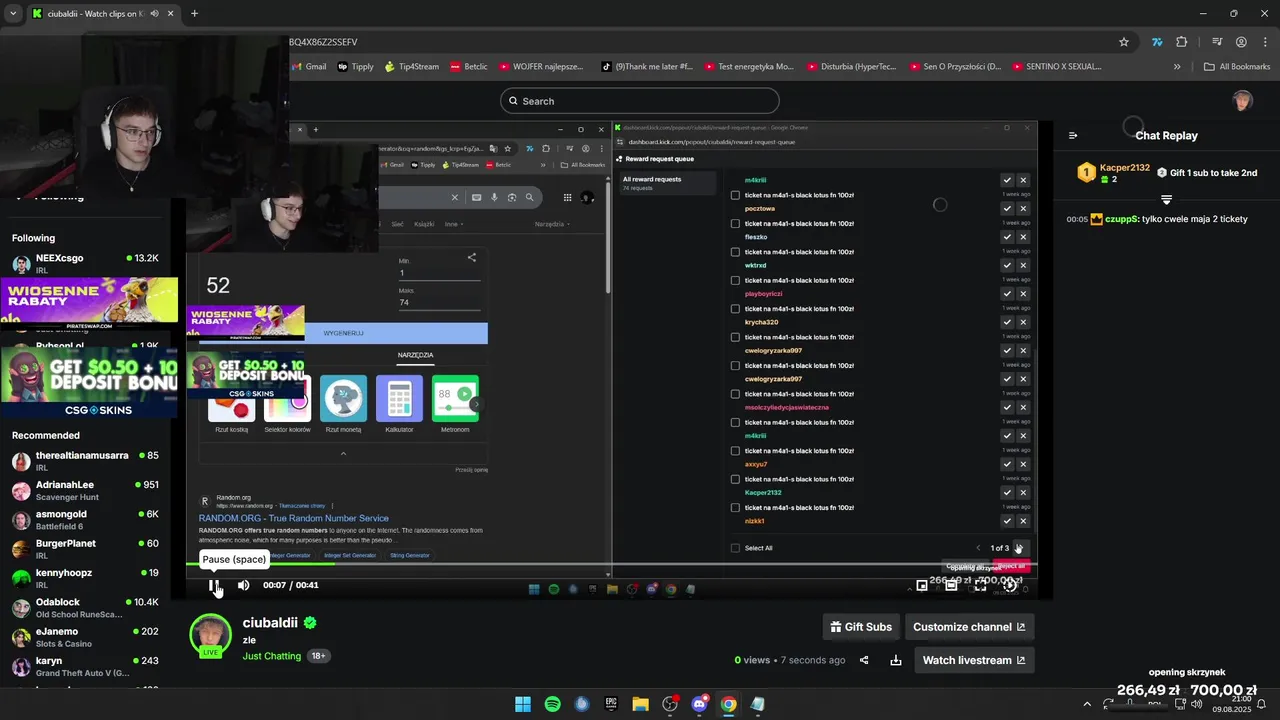The image size is (1280, 720).
Task: Open the Tipply bookmark
Action: click(x=355, y=67)
